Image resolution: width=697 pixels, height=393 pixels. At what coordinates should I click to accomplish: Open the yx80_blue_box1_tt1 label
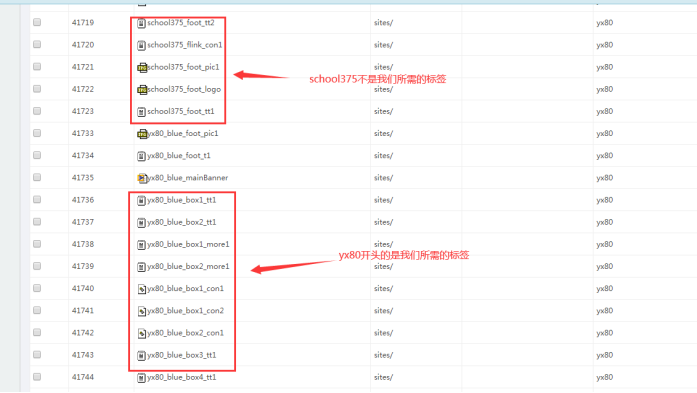pyautogui.click(x=181, y=200)
